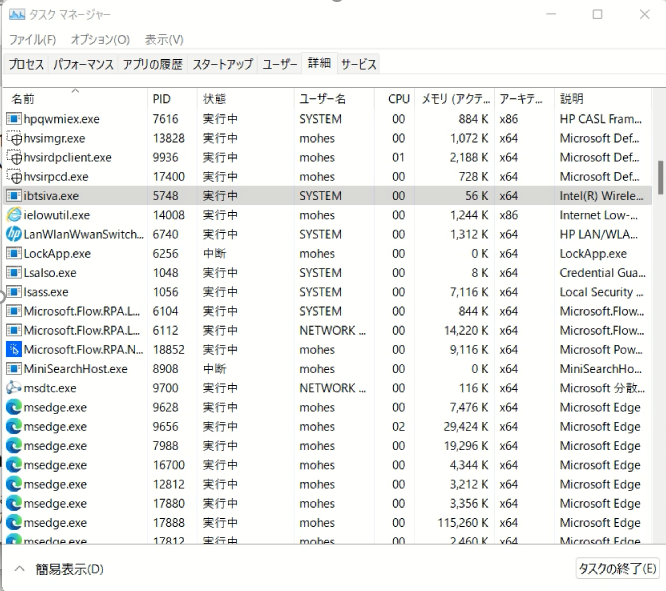Click Edge icon for msedge PID 9656
Screen dimensions: 666x591
[14, 427]
